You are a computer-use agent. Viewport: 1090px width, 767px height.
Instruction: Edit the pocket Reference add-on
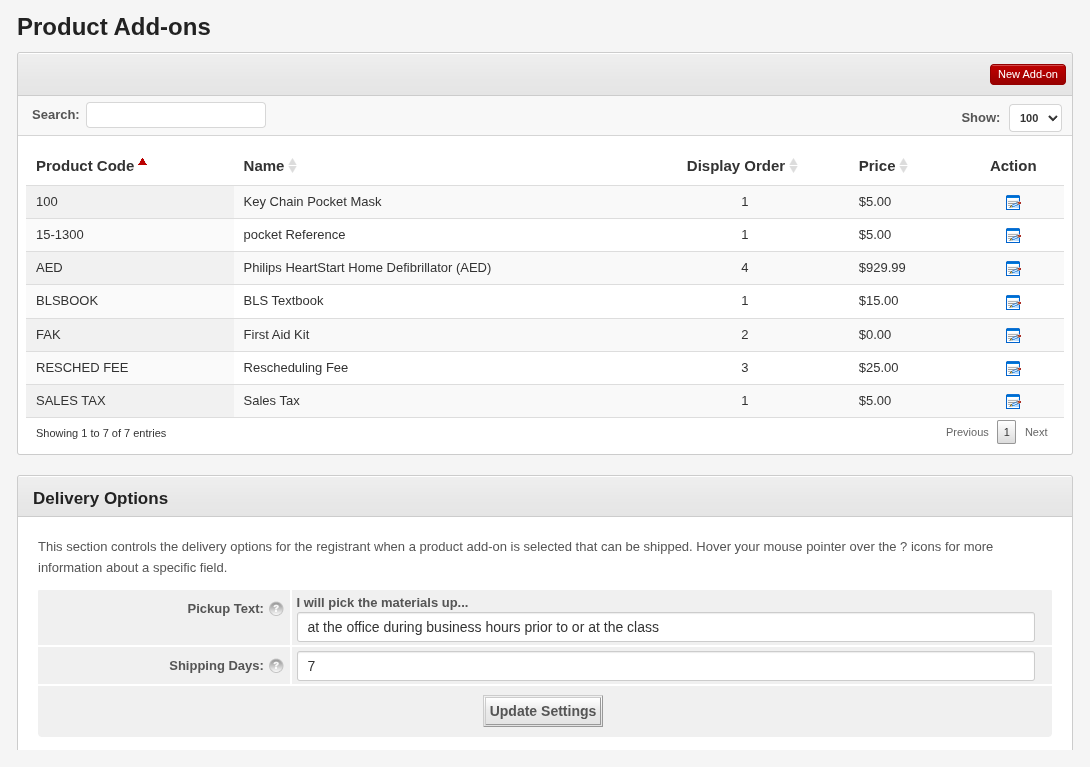click(x=1013, y=235)
